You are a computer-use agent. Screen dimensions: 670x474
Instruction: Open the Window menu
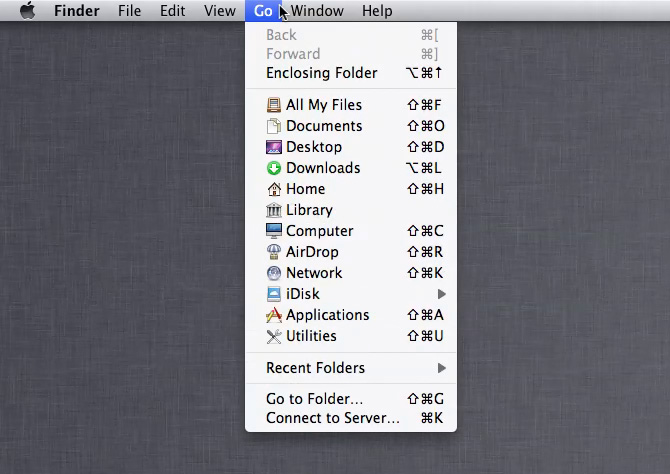[317, 11]
